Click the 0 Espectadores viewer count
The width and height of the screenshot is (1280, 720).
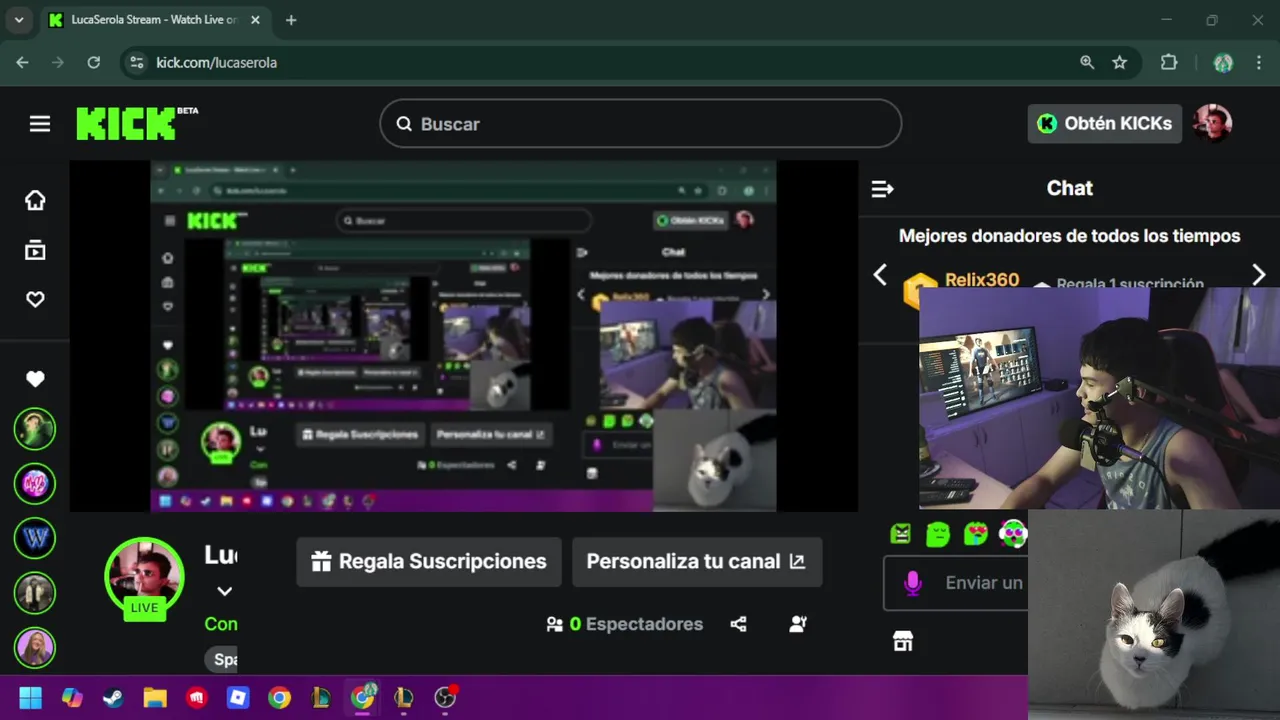click(x=625, y=624)
